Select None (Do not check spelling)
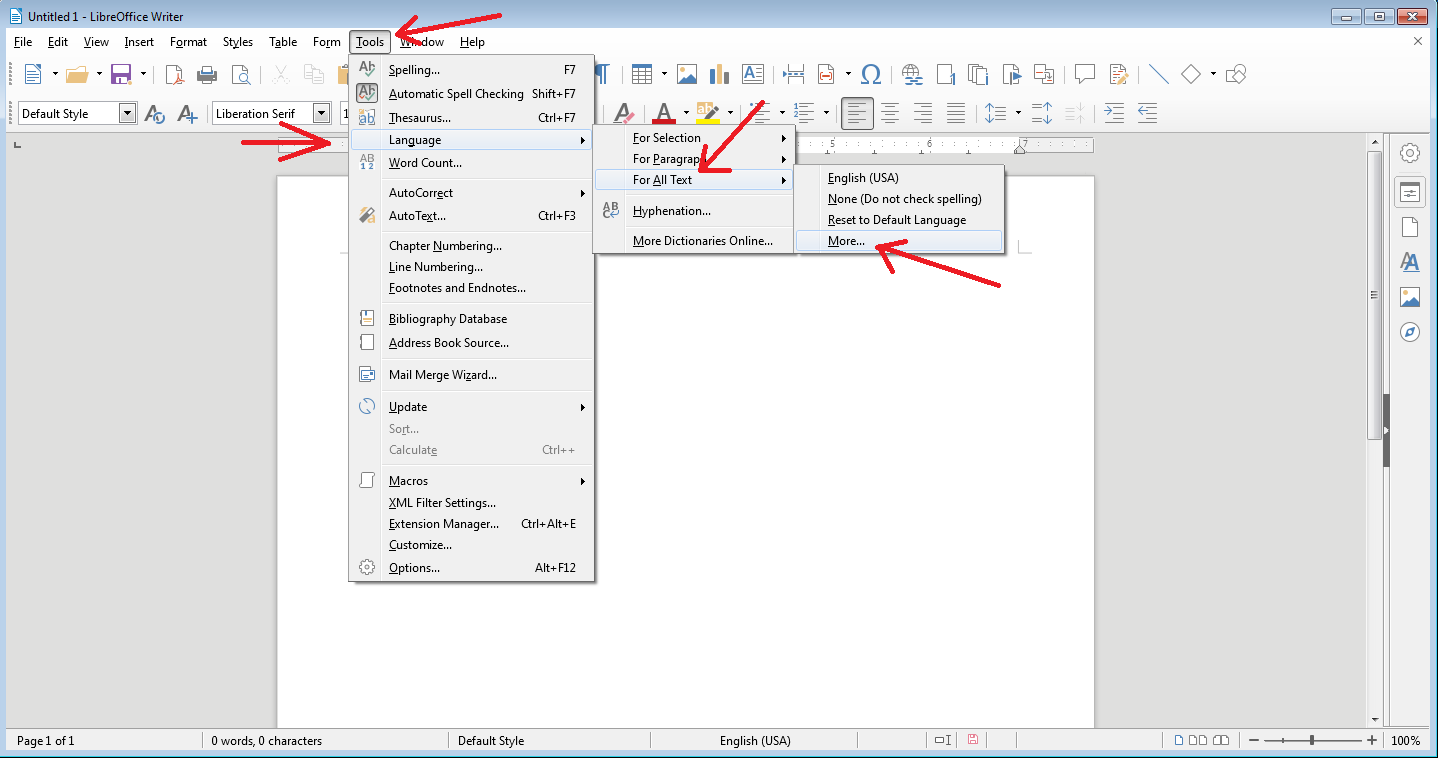 click(898, 199)
